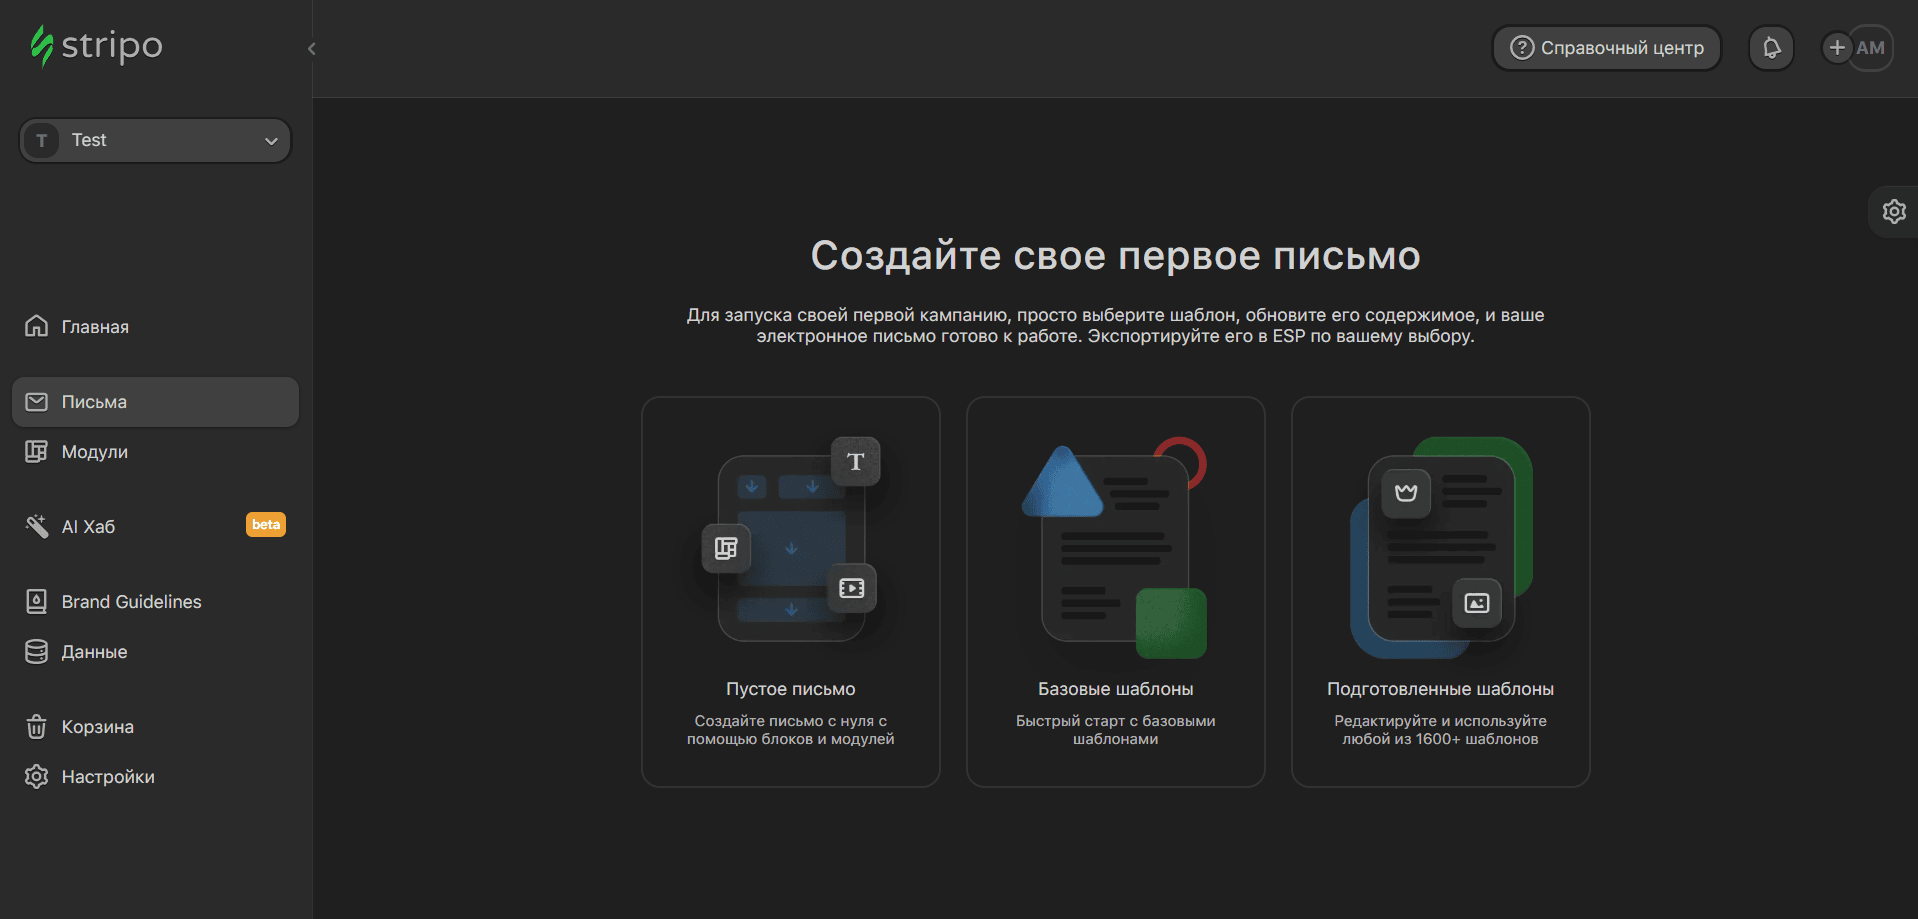Choose the Пустое письмо card

[x=790, y=592]
